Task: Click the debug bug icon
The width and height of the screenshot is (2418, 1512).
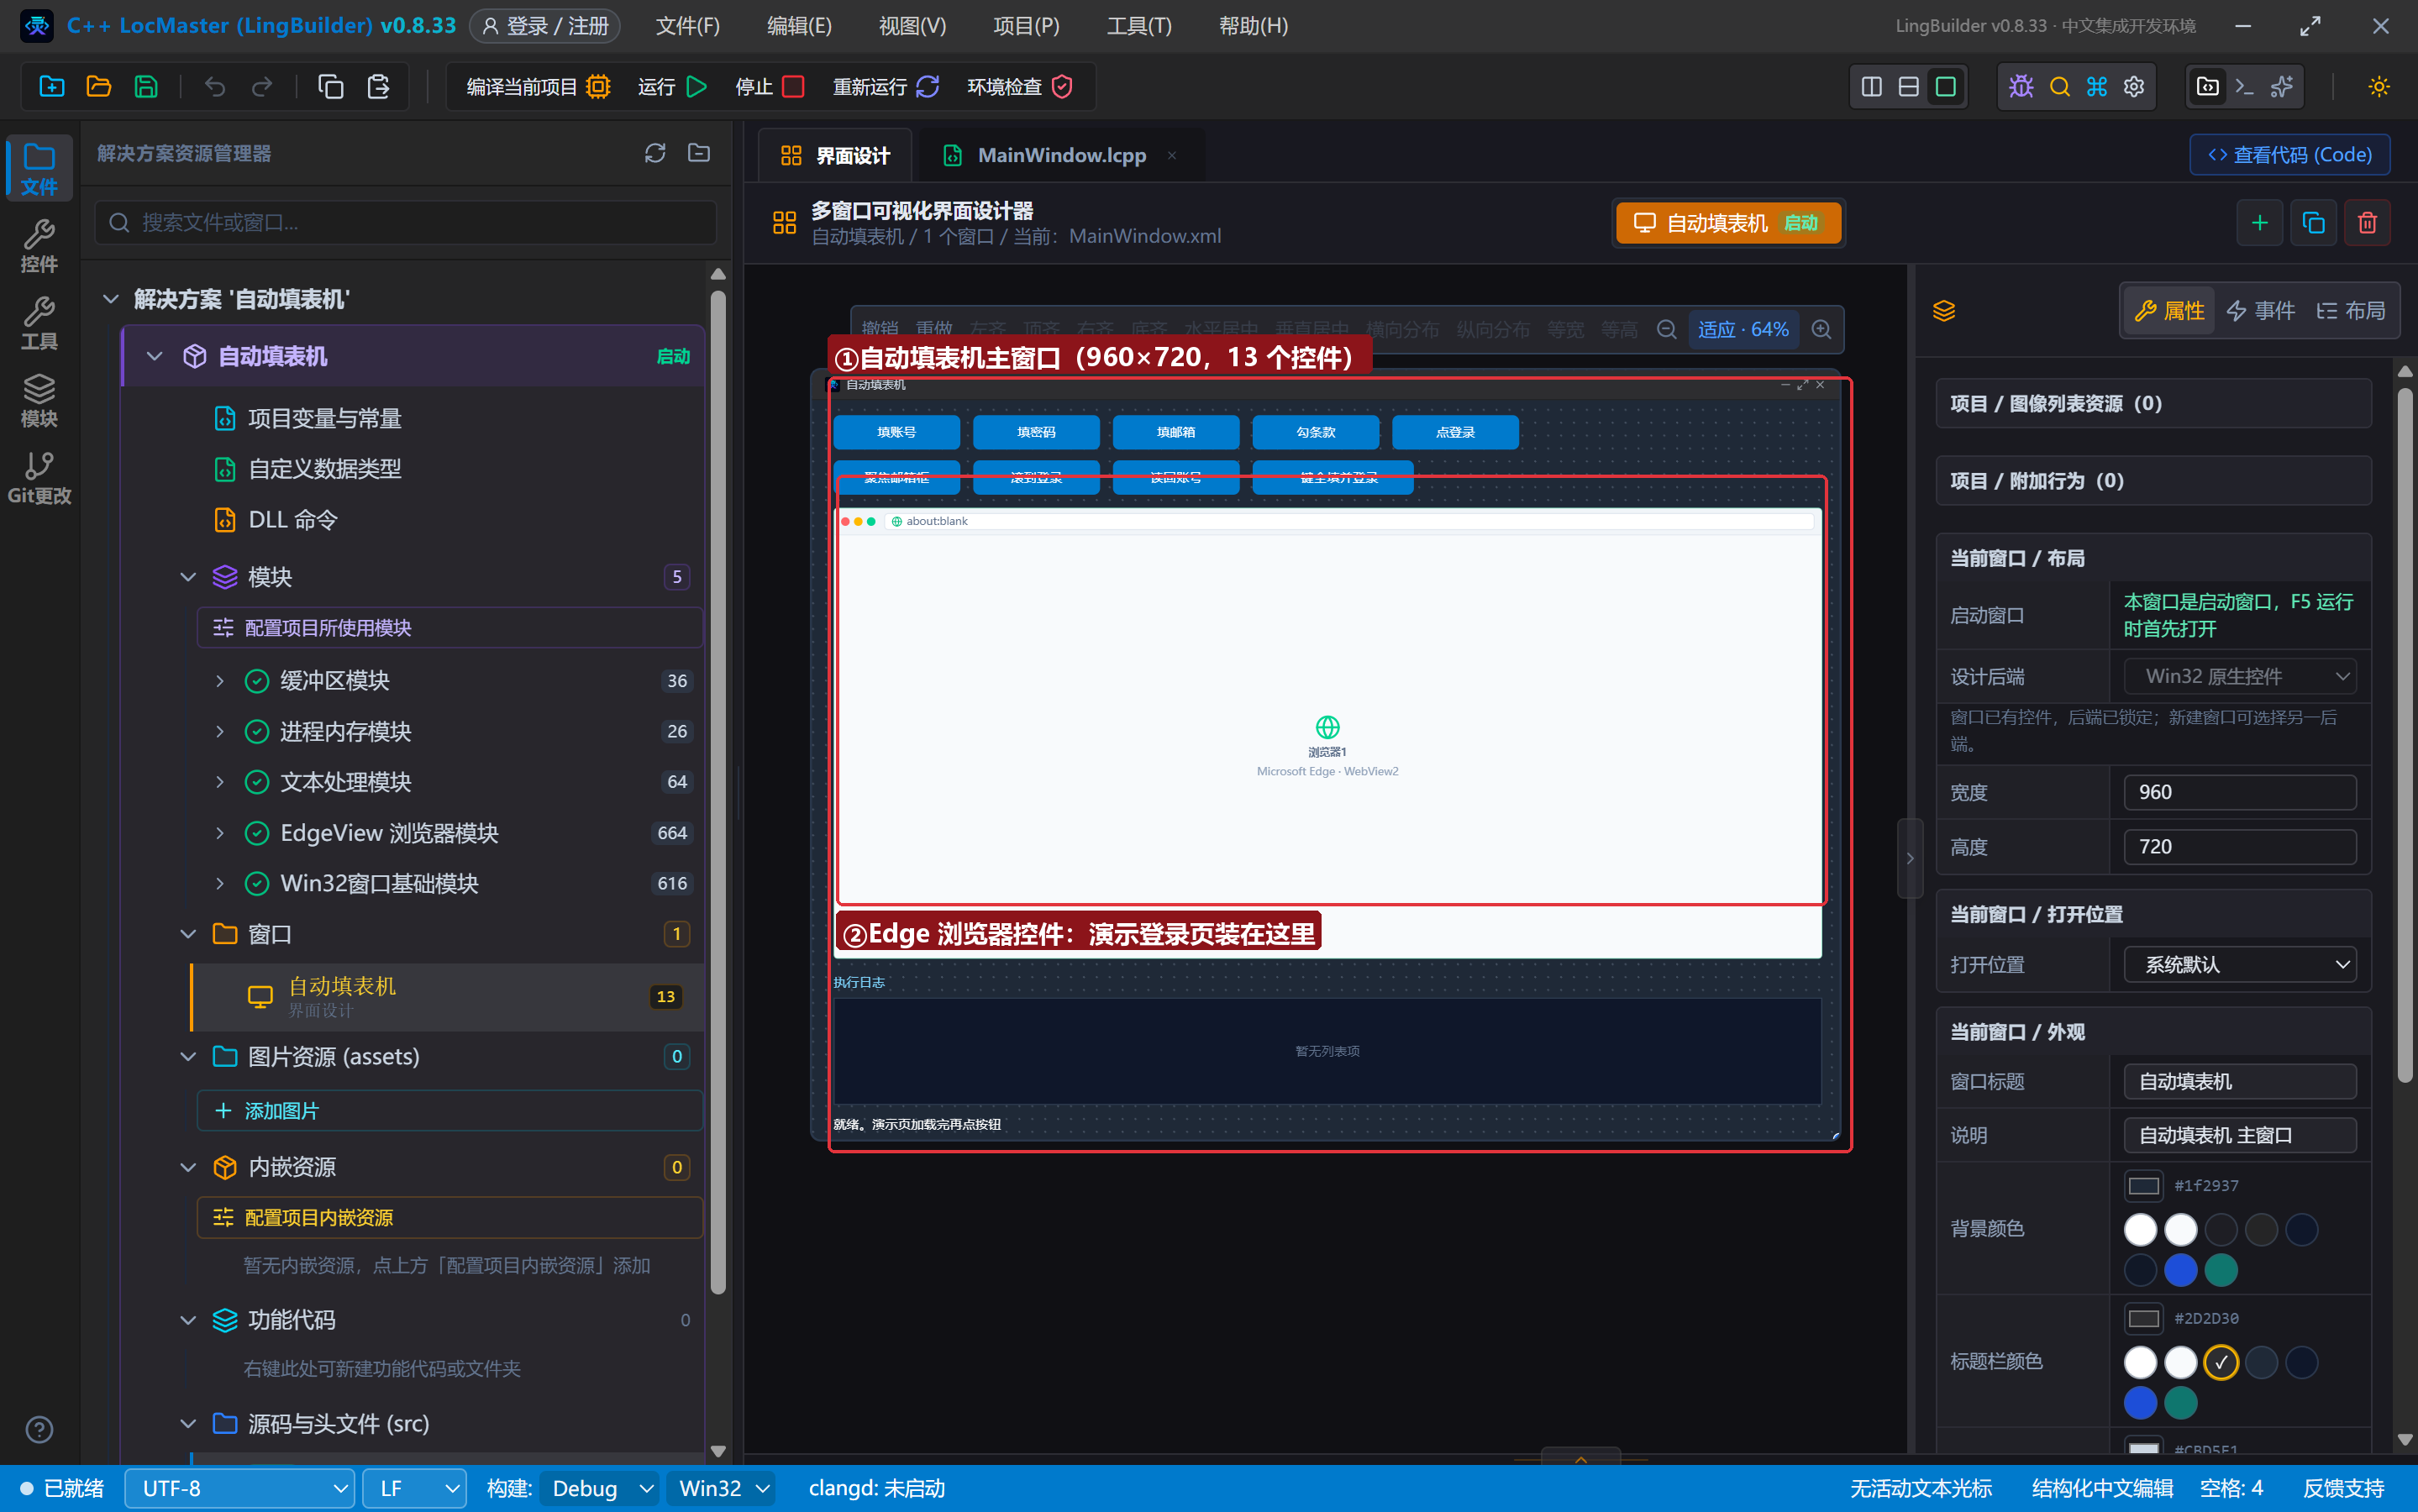Action: click(x=2021, y=87)
